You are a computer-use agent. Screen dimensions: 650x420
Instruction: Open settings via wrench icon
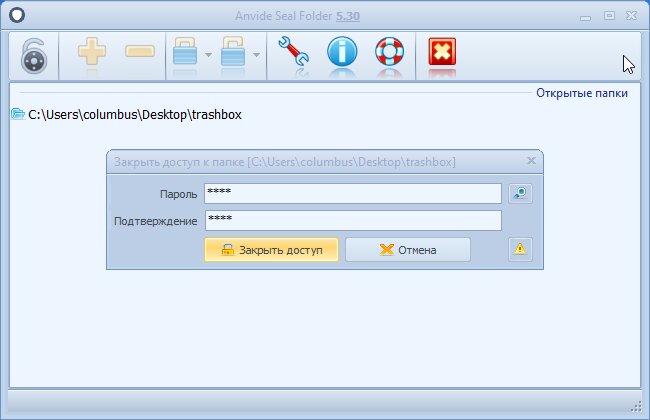[293, 51]
